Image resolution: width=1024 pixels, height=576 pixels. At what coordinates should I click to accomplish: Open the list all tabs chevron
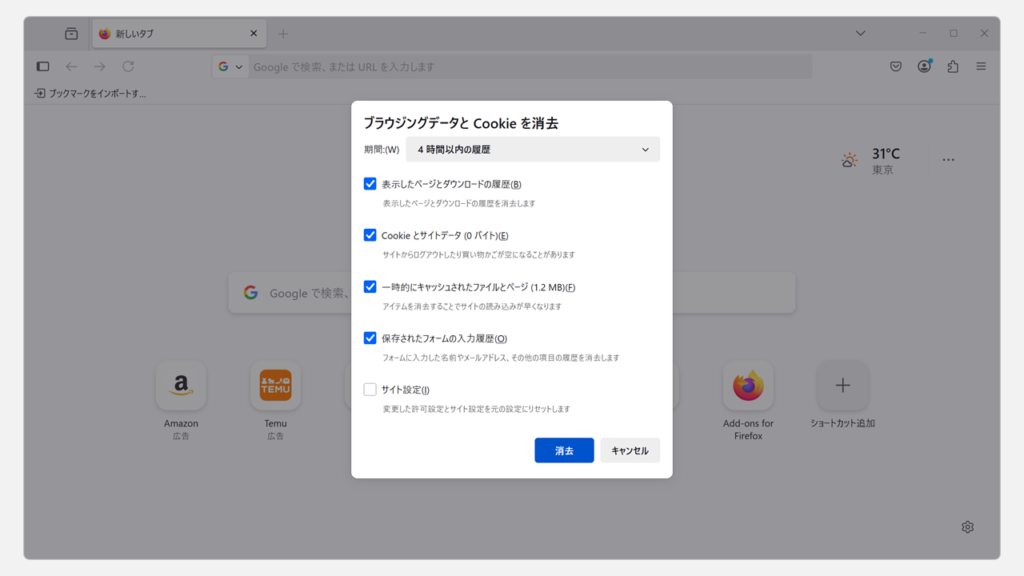pyautogui.click(x=860, y=33)
